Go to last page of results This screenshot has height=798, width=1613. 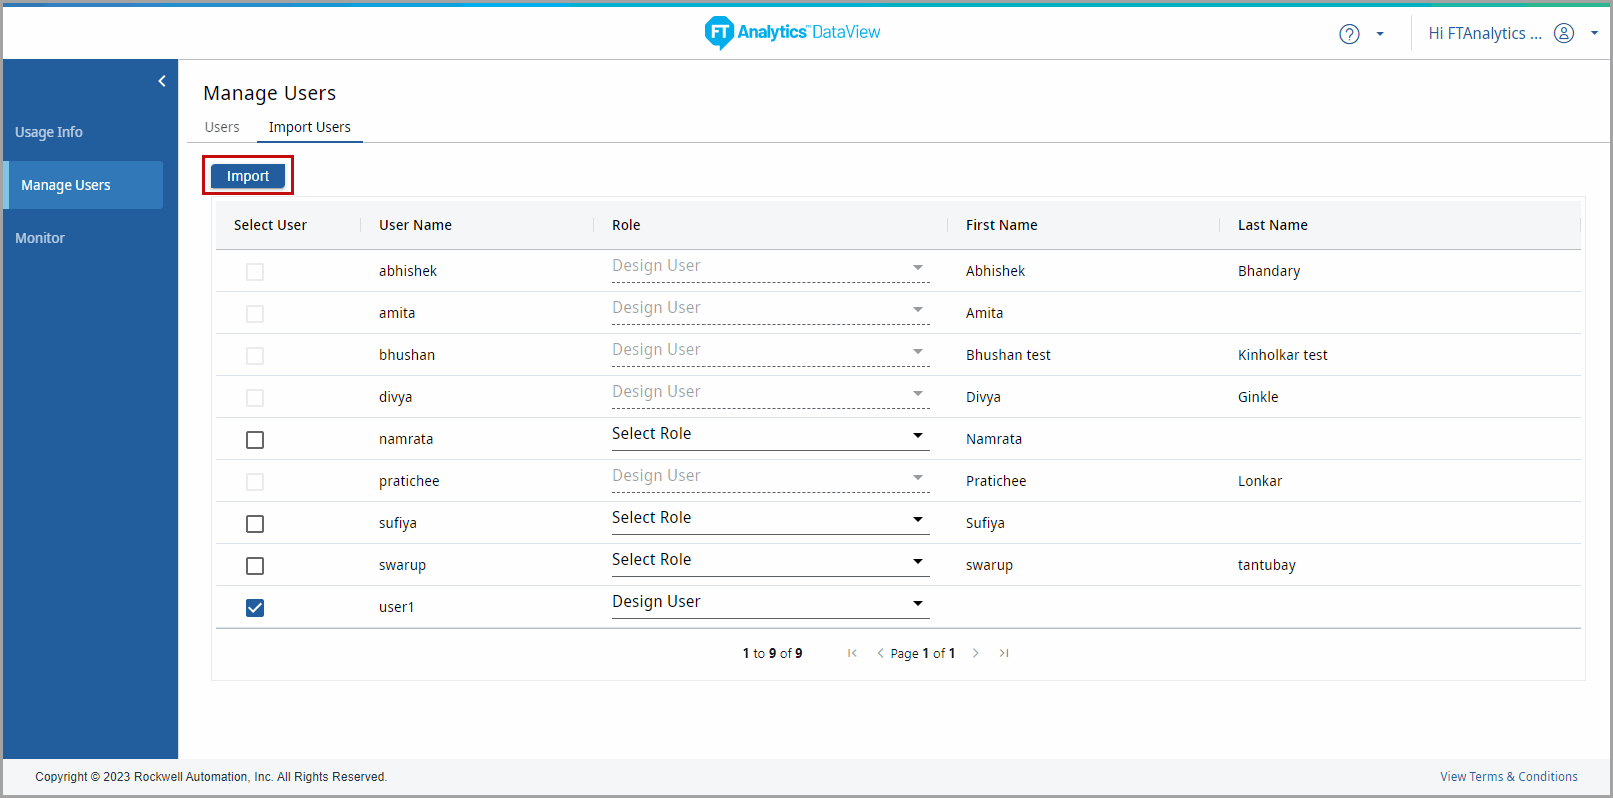[1004, 653]
